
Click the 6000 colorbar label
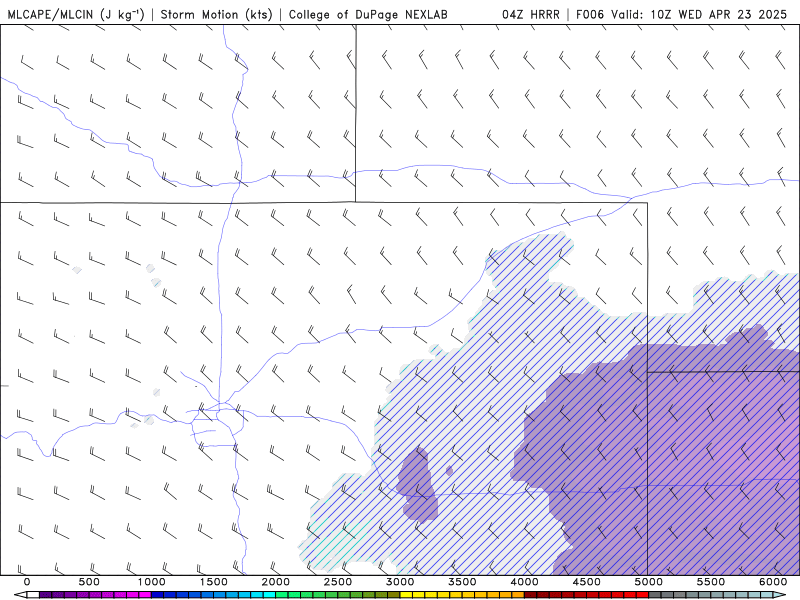pyautogui.click(x=773, y=582)
